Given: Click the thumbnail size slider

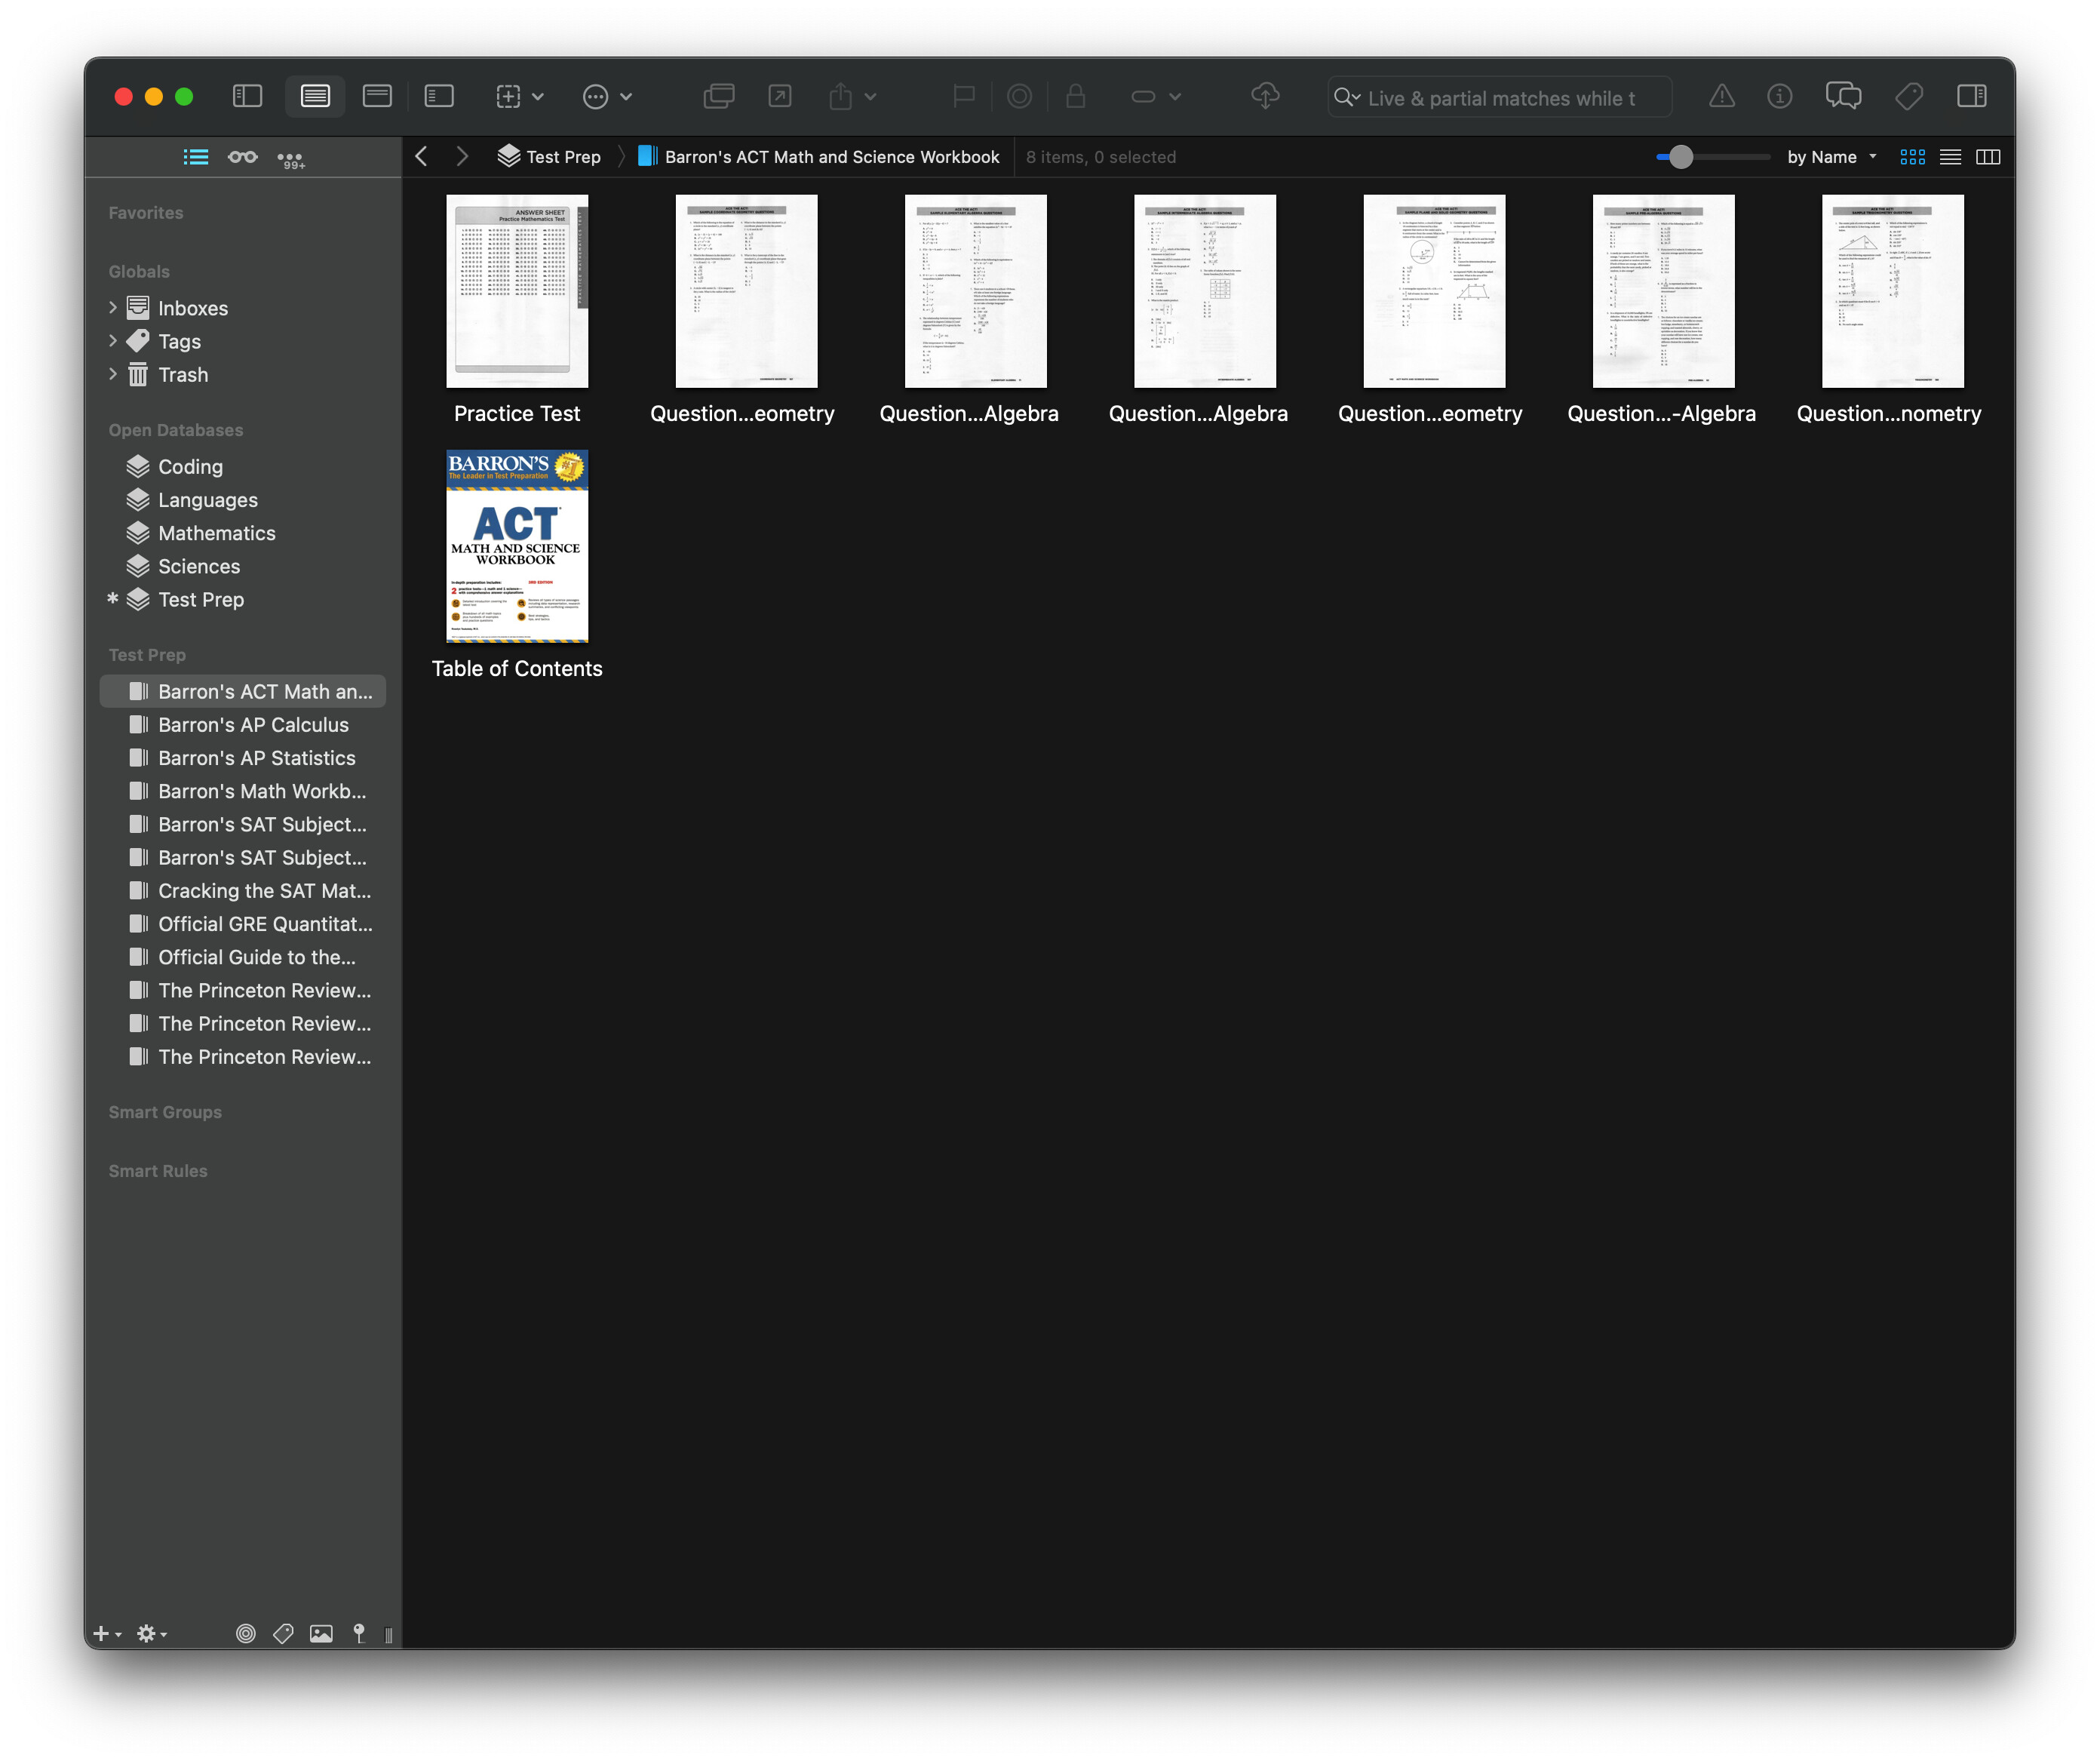Looking at the screenshot, I should pos(1681,157).
